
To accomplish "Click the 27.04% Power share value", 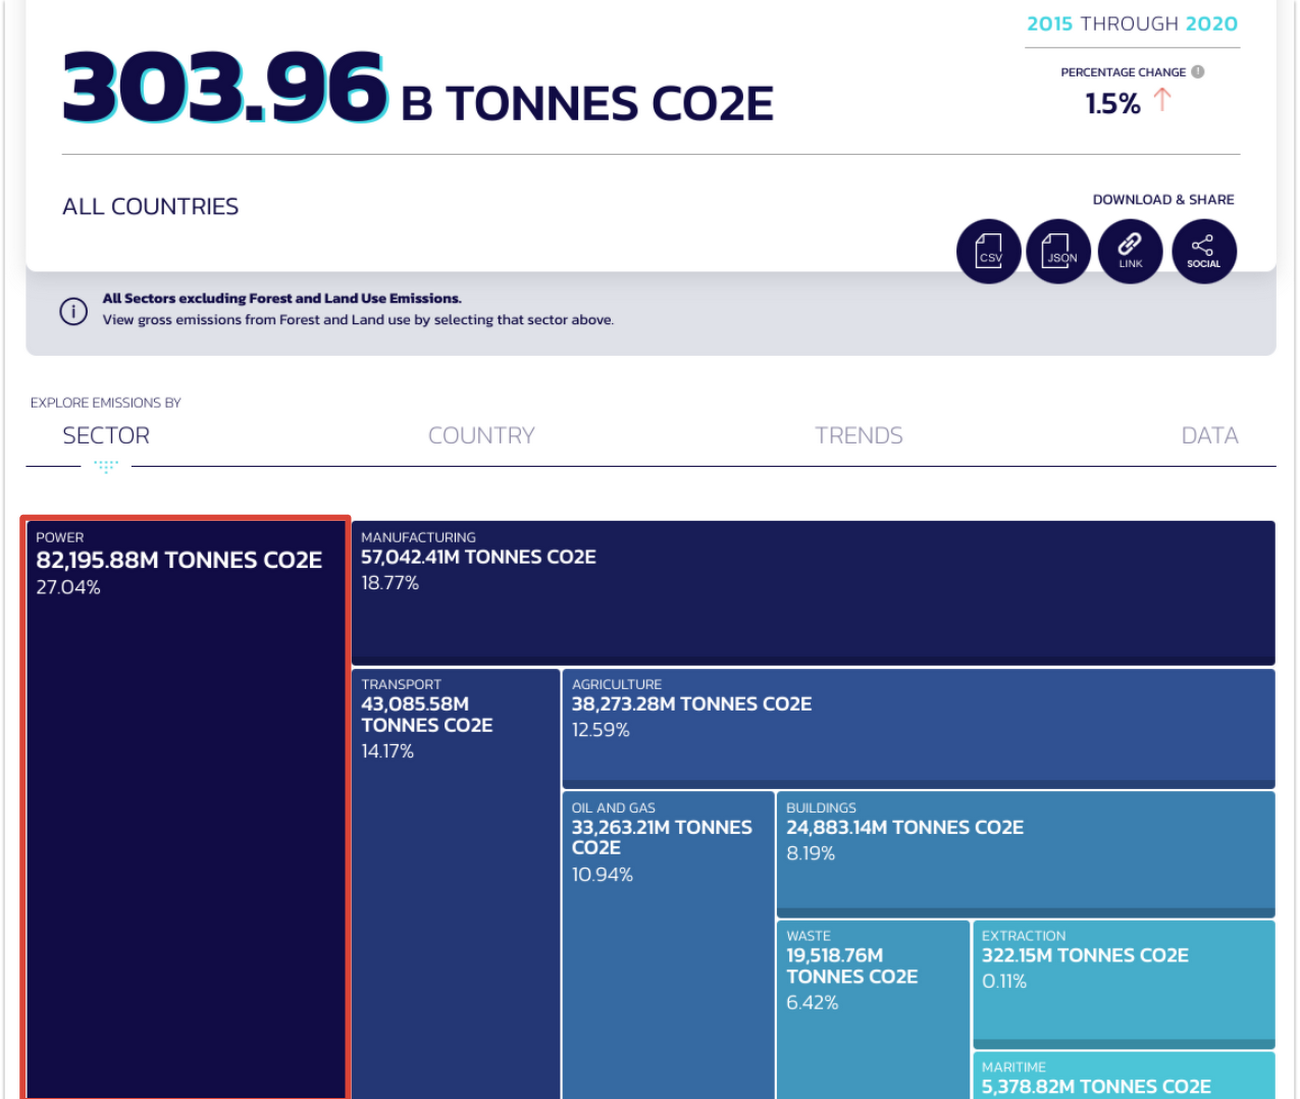I will coord(68,588).
